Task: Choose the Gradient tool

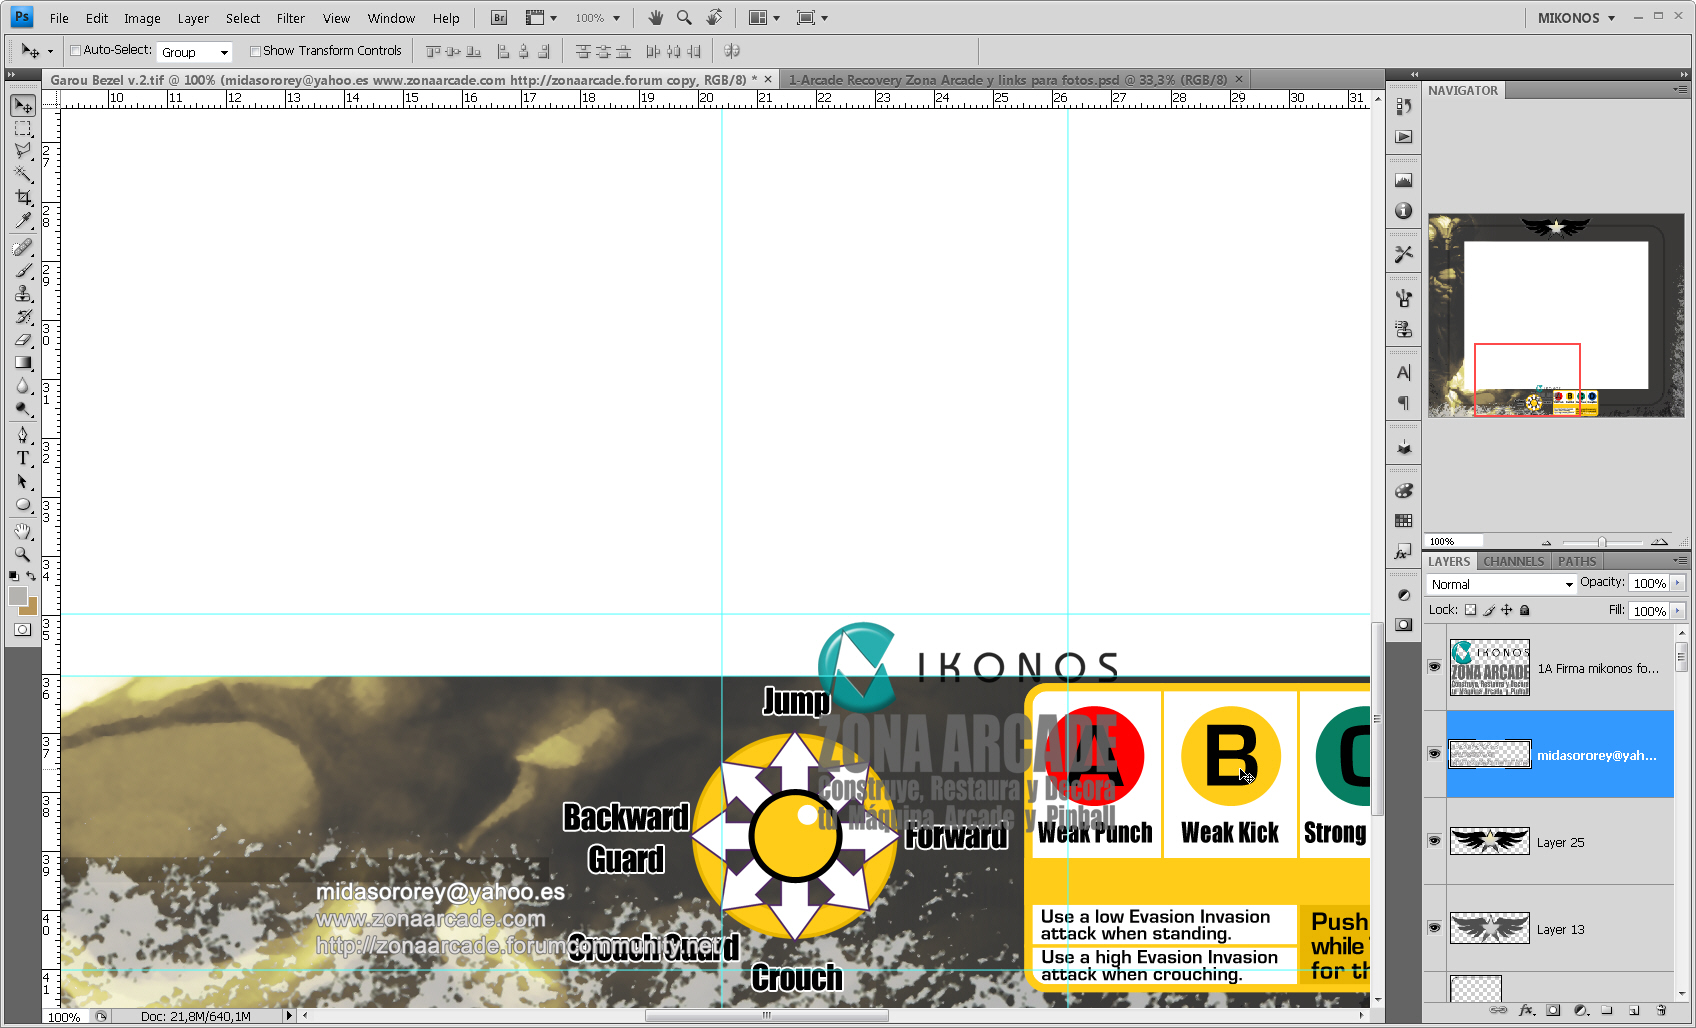Action: [23, 362]
